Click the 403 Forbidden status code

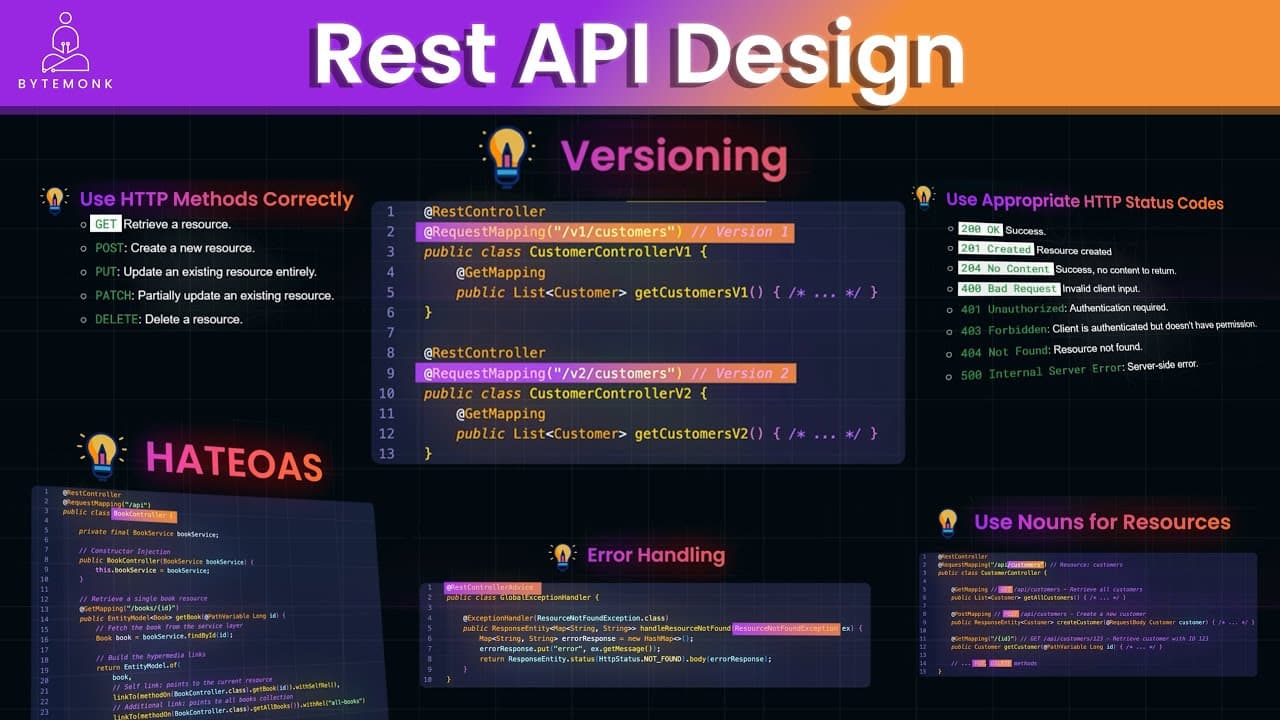(x=1002, y=330)
